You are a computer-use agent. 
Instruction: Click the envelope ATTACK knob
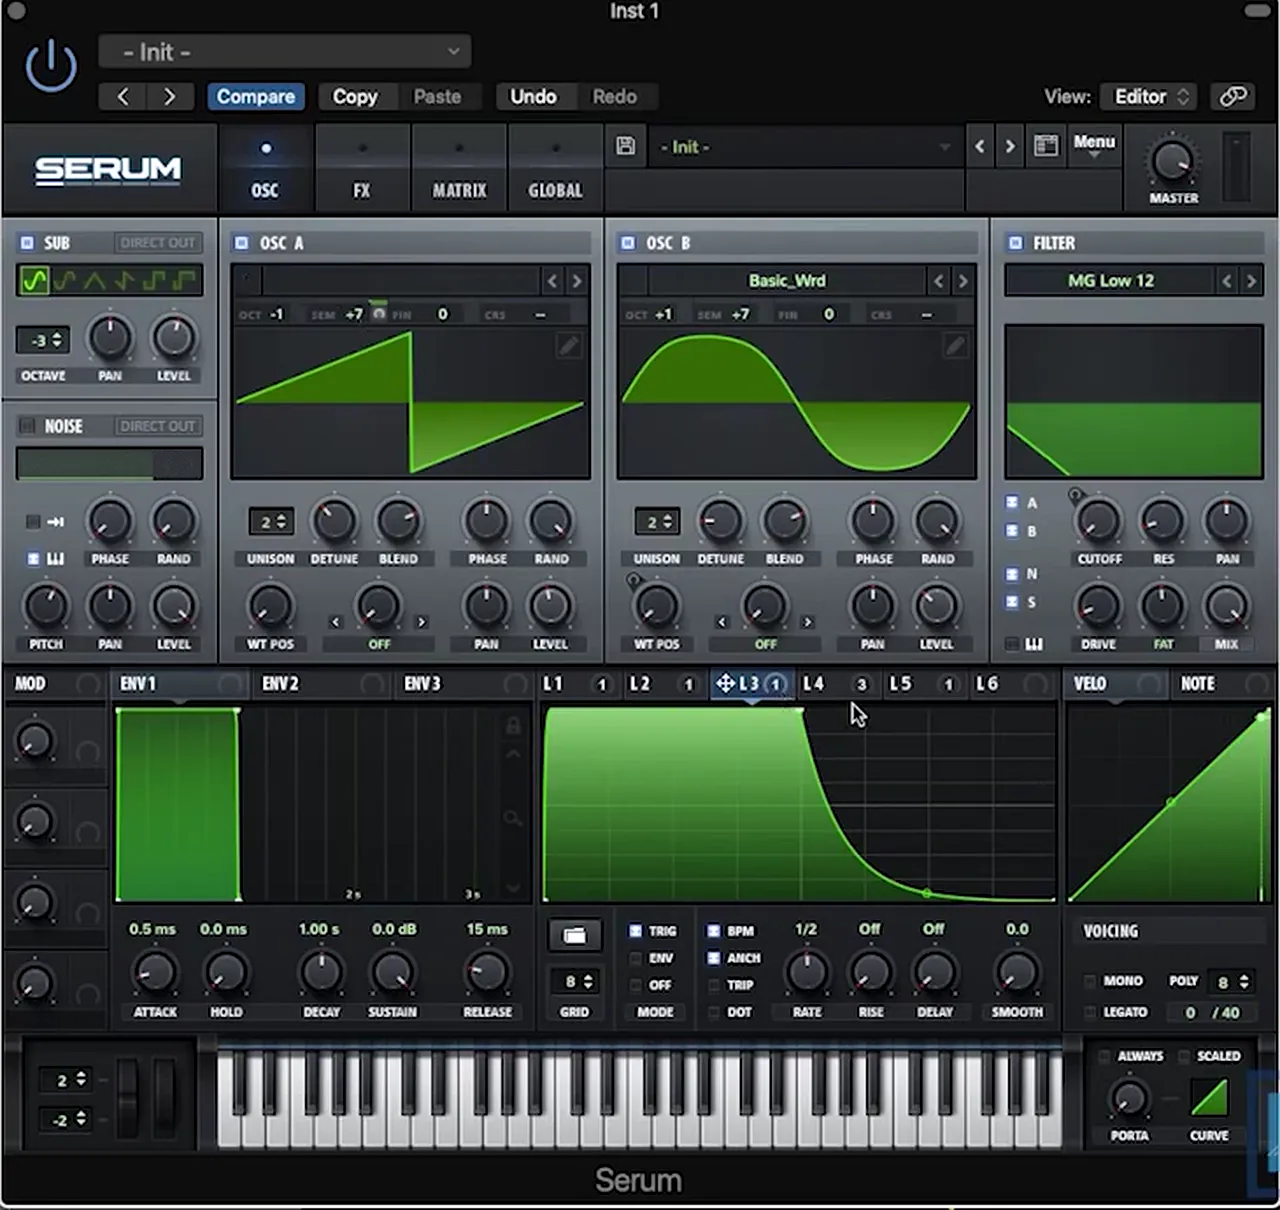point(155,972)
